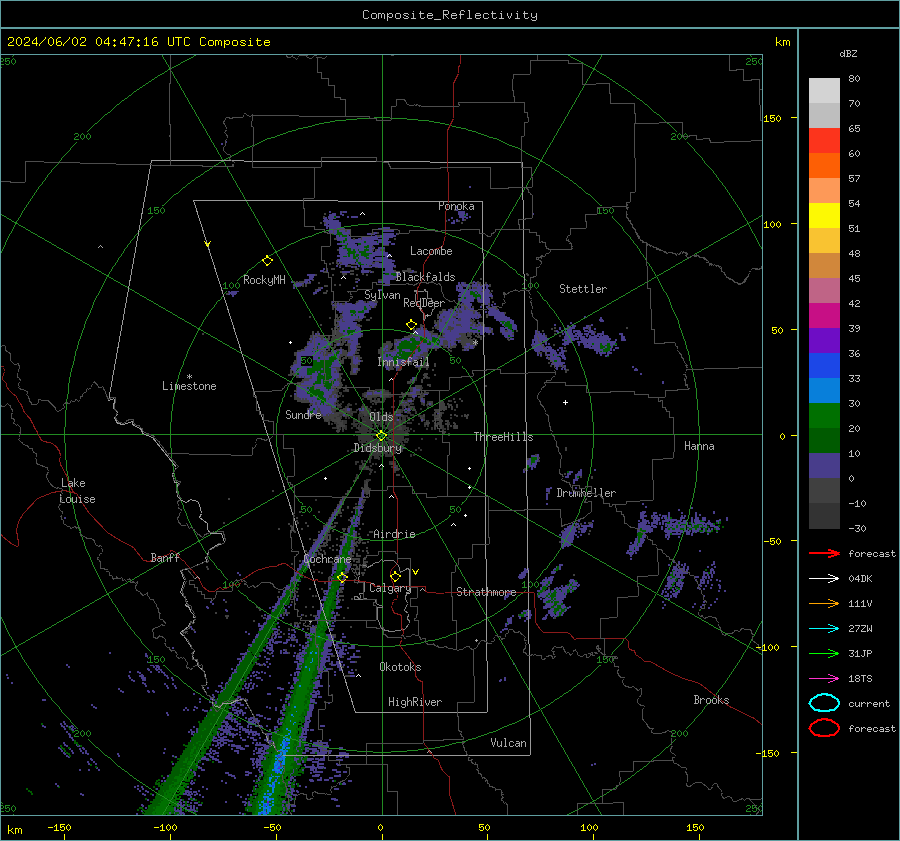
Task: Select the 80 dBZ light gray swatch
Action: [x=824, y=90]
